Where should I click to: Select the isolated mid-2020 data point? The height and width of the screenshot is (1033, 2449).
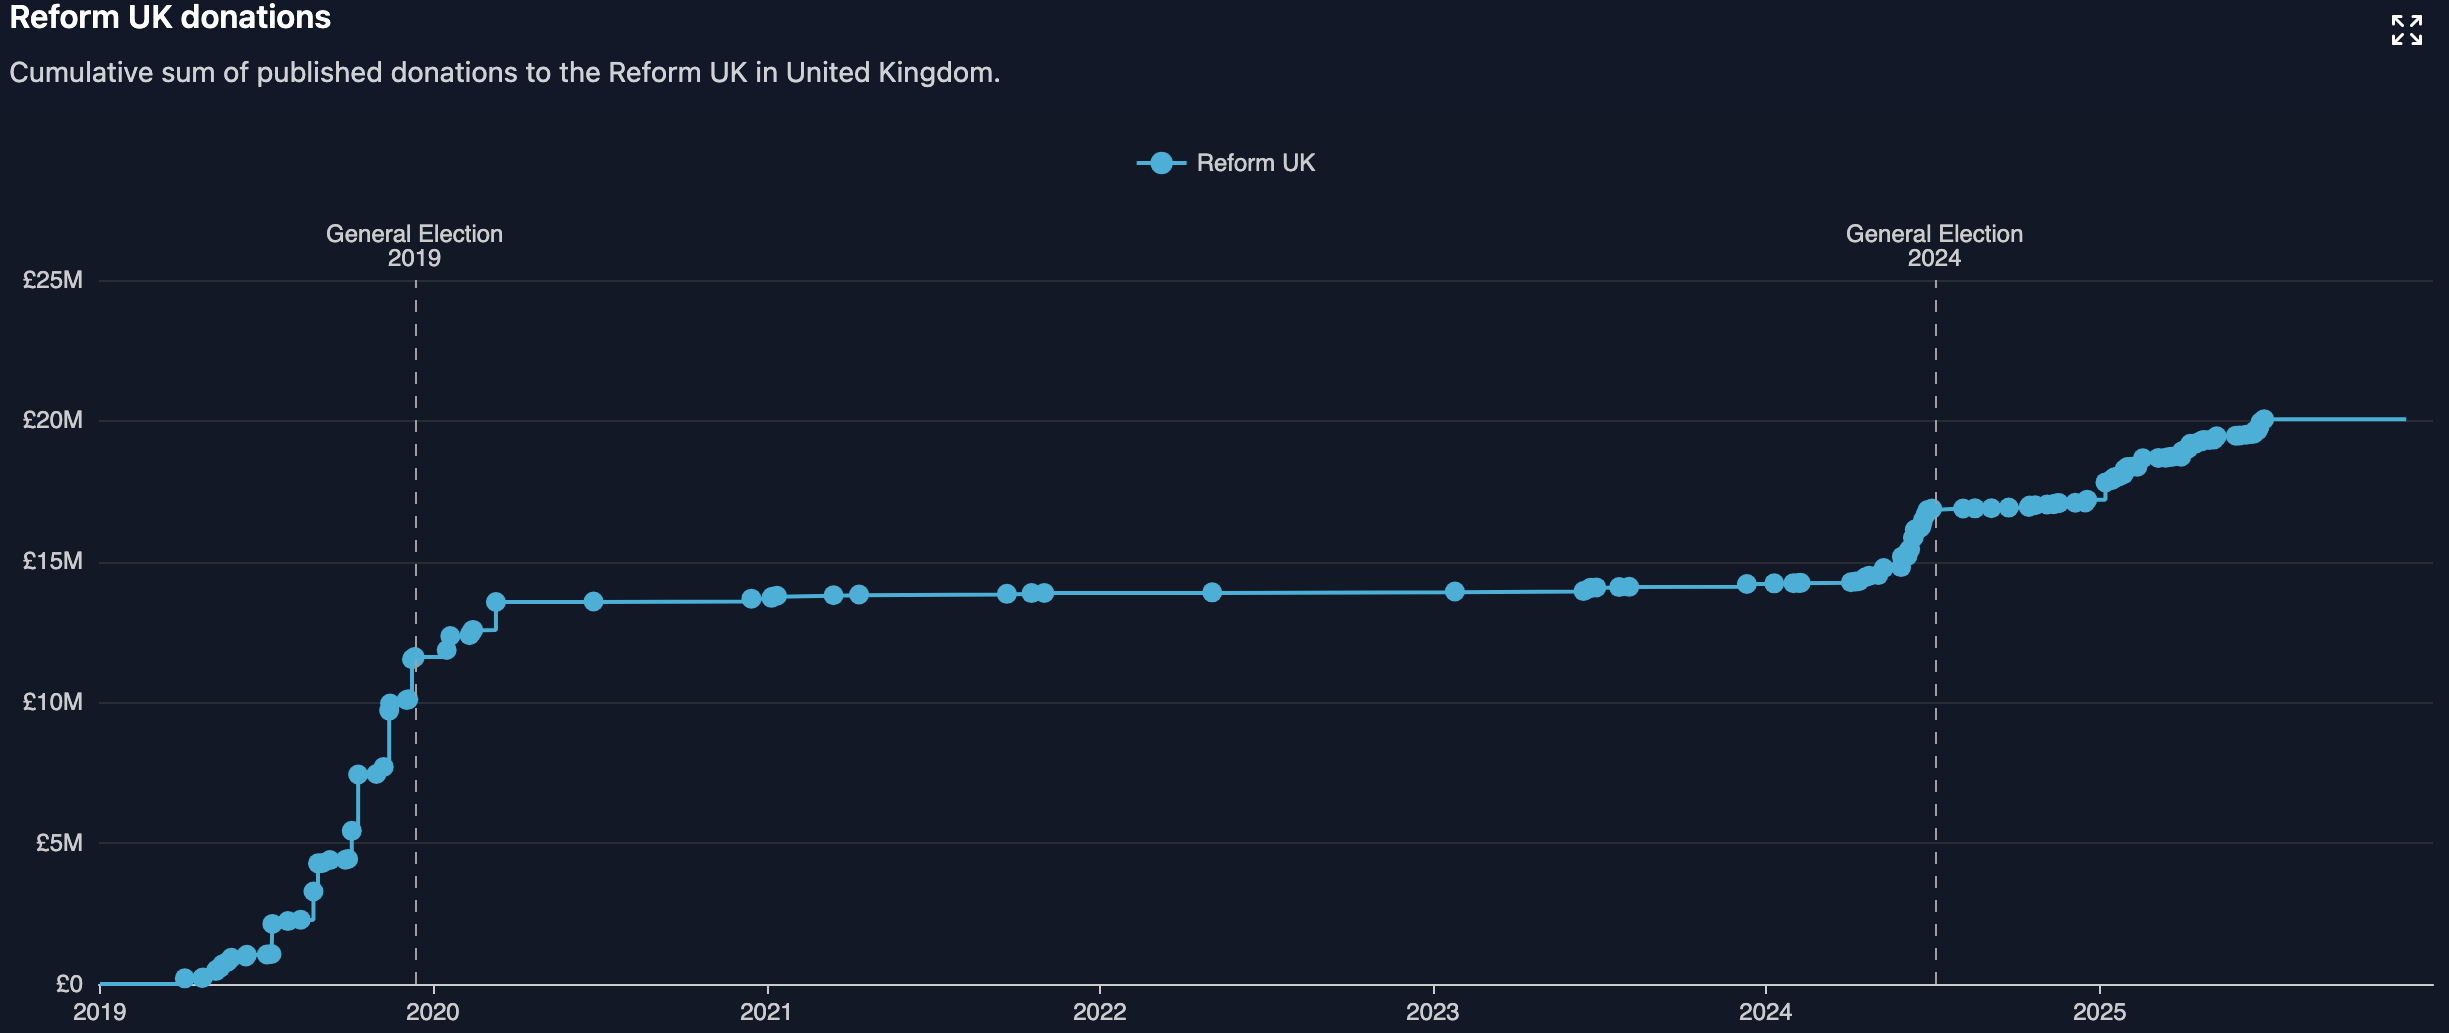593,601
